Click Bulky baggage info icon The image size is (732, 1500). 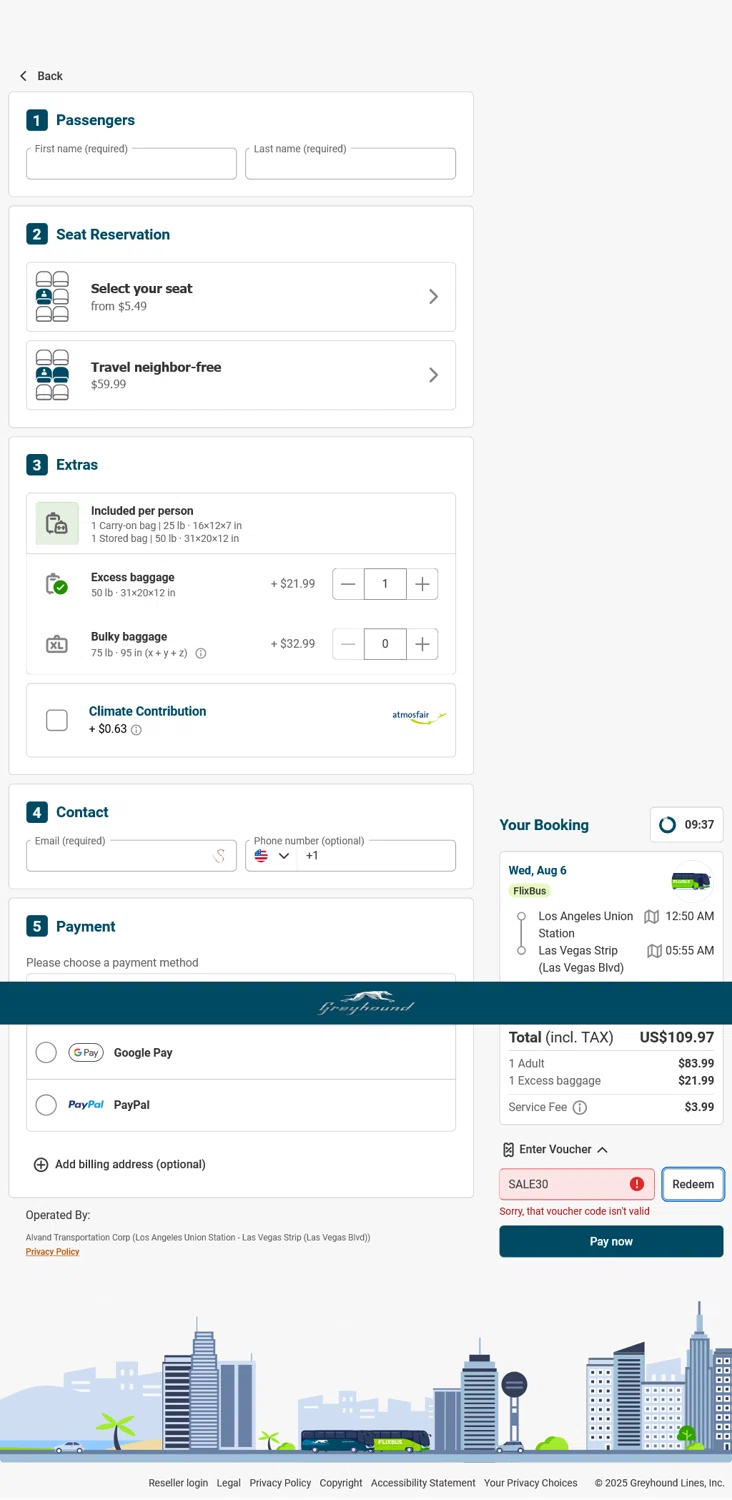tap(201, 653)
